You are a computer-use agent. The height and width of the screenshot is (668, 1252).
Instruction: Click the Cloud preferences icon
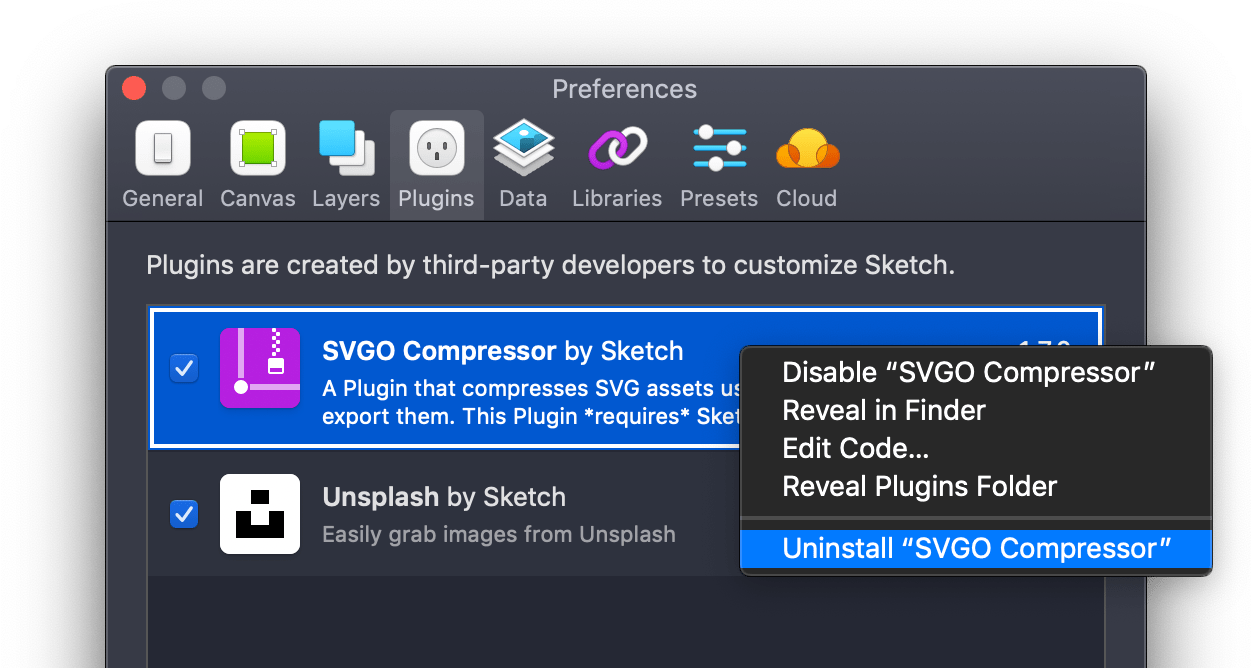point(806,148)
